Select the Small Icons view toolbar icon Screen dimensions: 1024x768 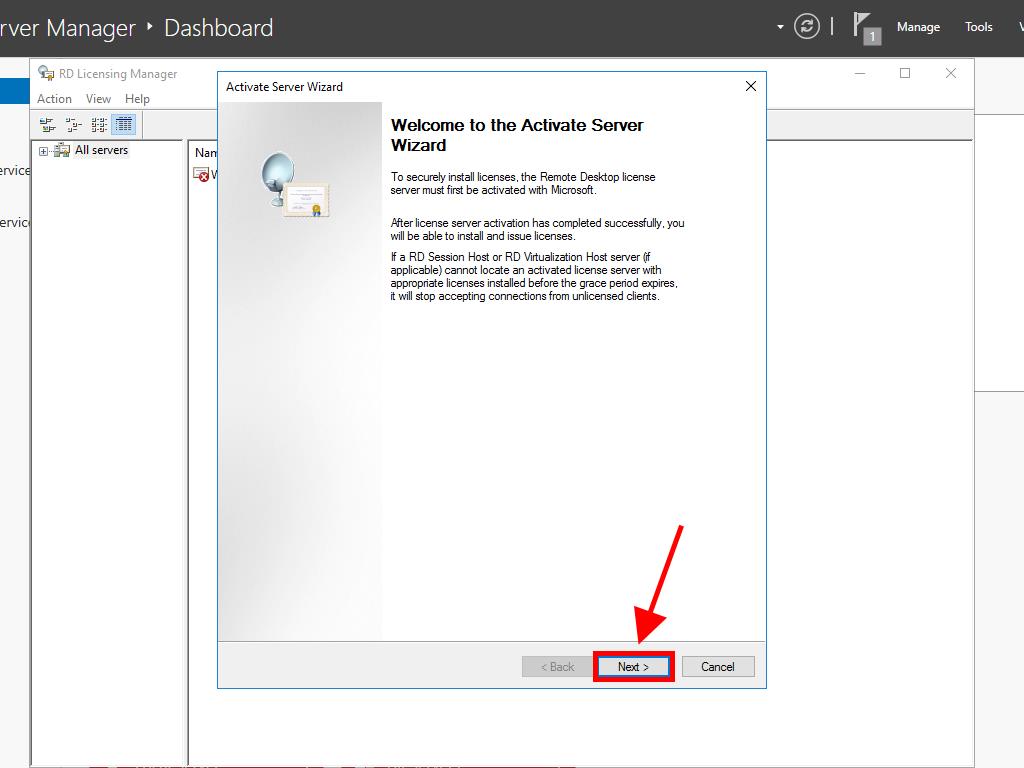(x=73, y=125)
